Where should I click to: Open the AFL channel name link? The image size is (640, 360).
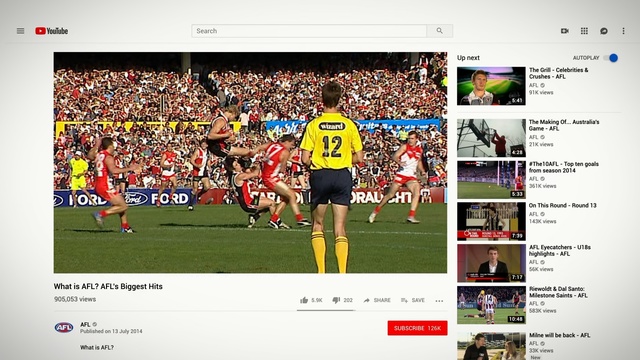[x=85, y=324]
